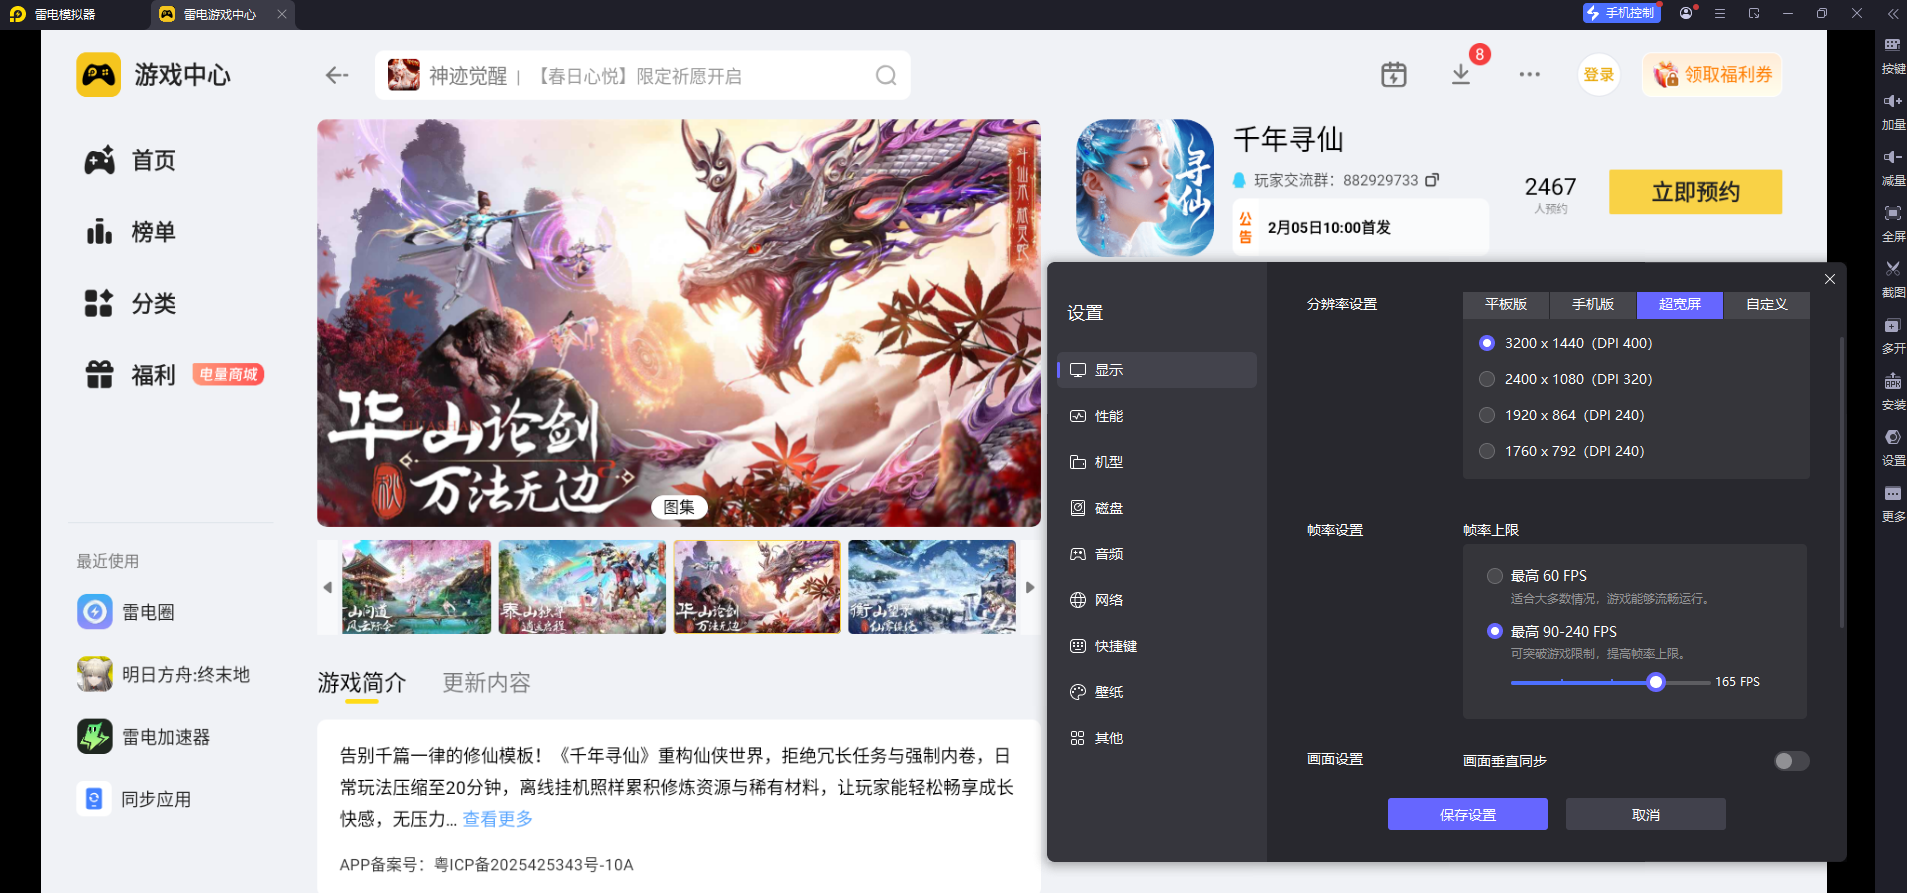Click 安装 install APK in the right toolbar
The height and width of the screenshot is (893, 1907).
1893,392
